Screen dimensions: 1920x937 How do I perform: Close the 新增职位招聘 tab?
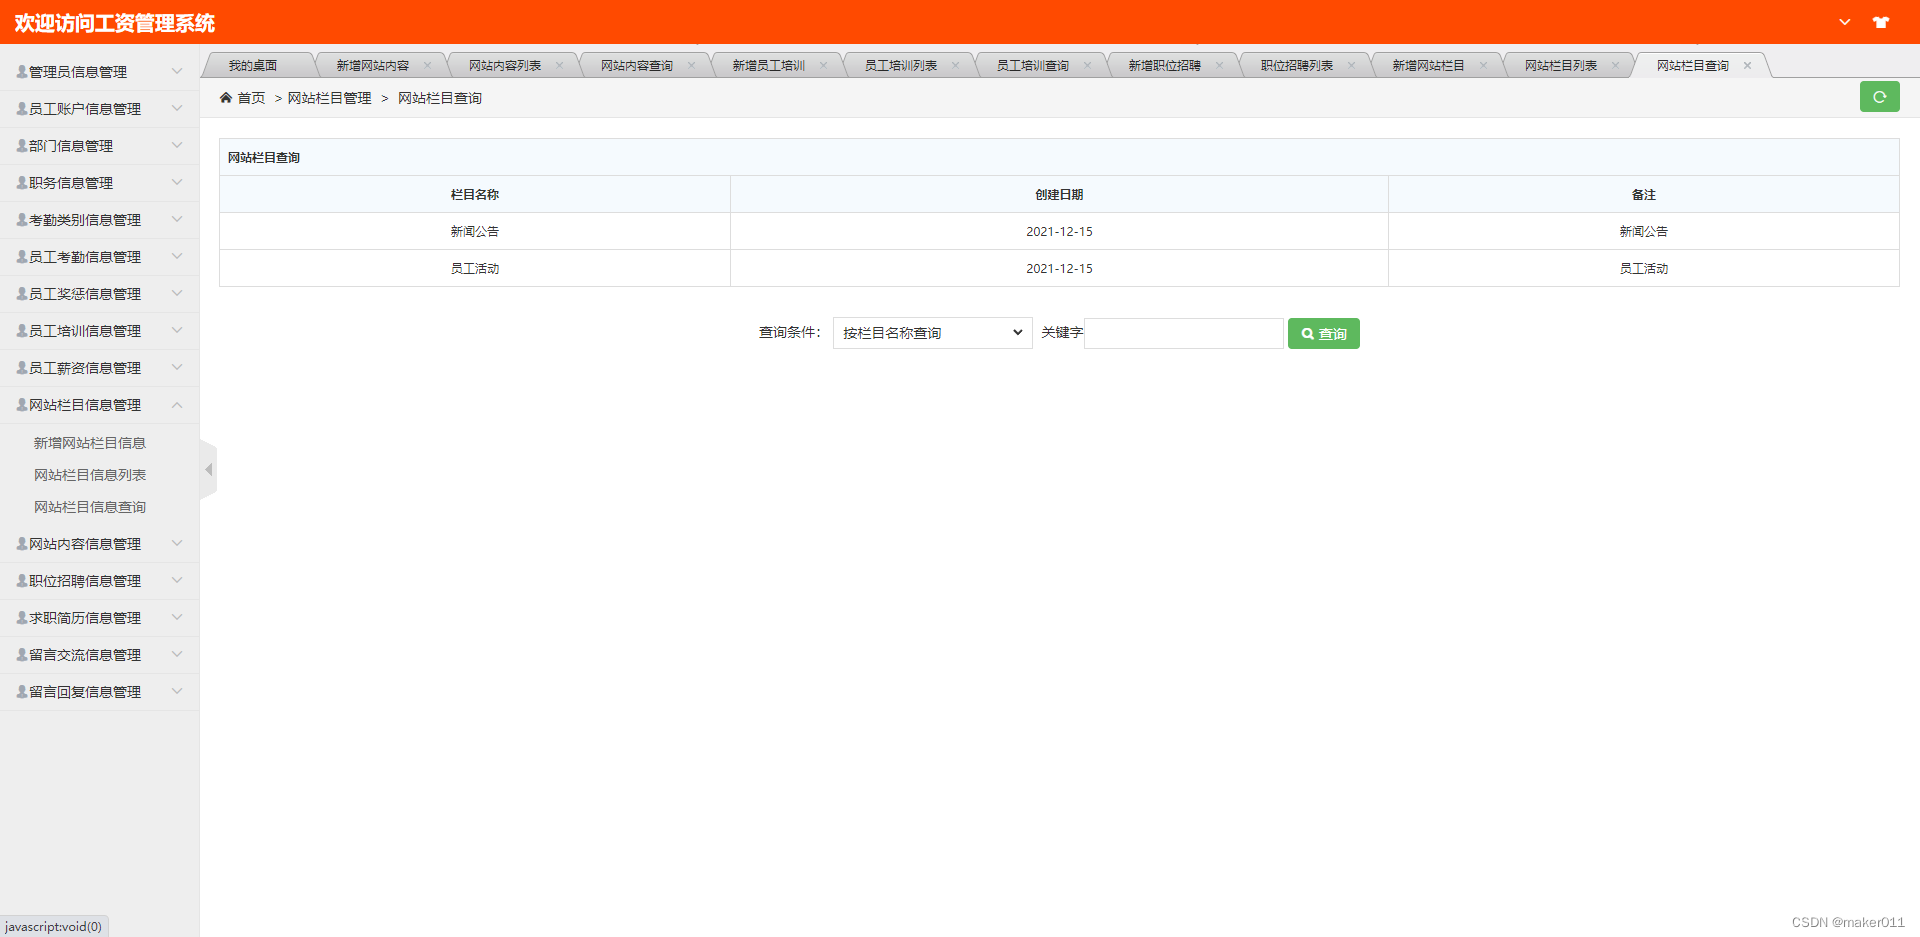(1219, 66)
